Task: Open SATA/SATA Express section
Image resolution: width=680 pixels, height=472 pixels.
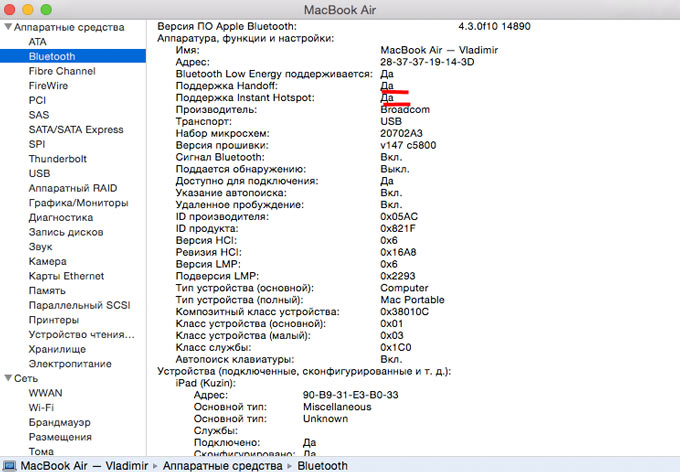Action: [x=76, y=130]
